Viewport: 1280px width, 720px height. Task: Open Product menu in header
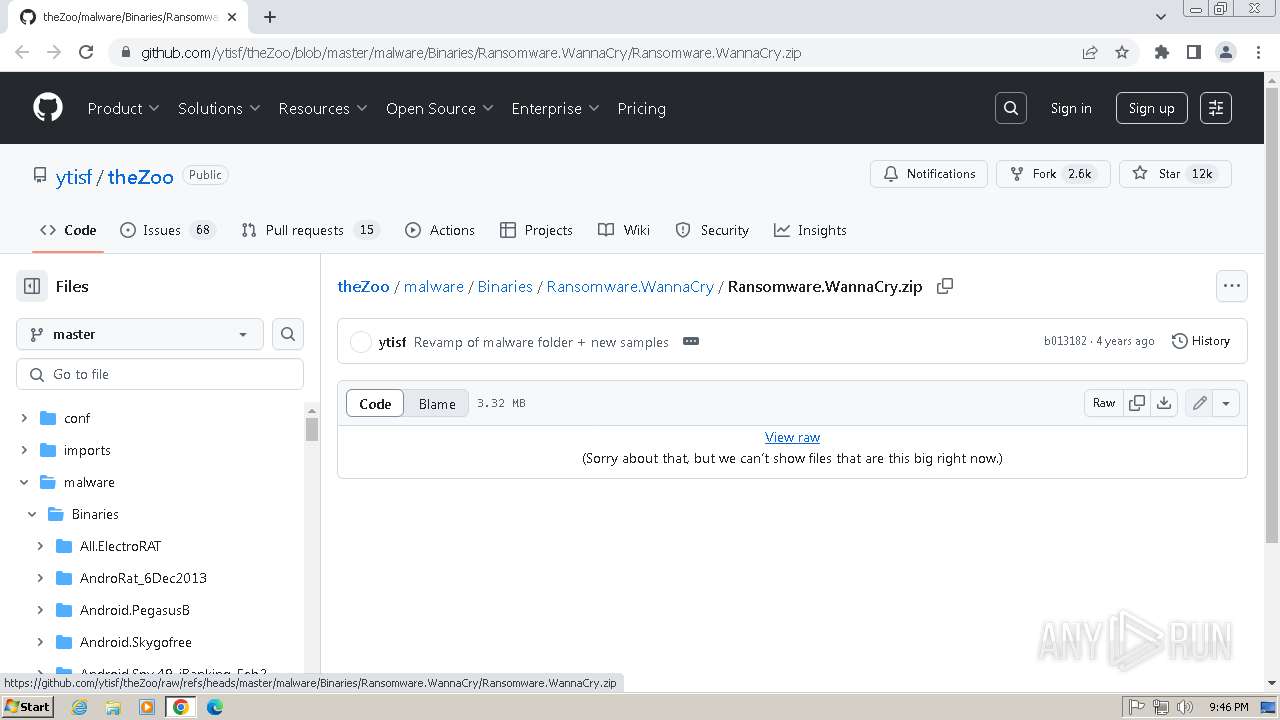pyautogui.click(x=124, y=108)
